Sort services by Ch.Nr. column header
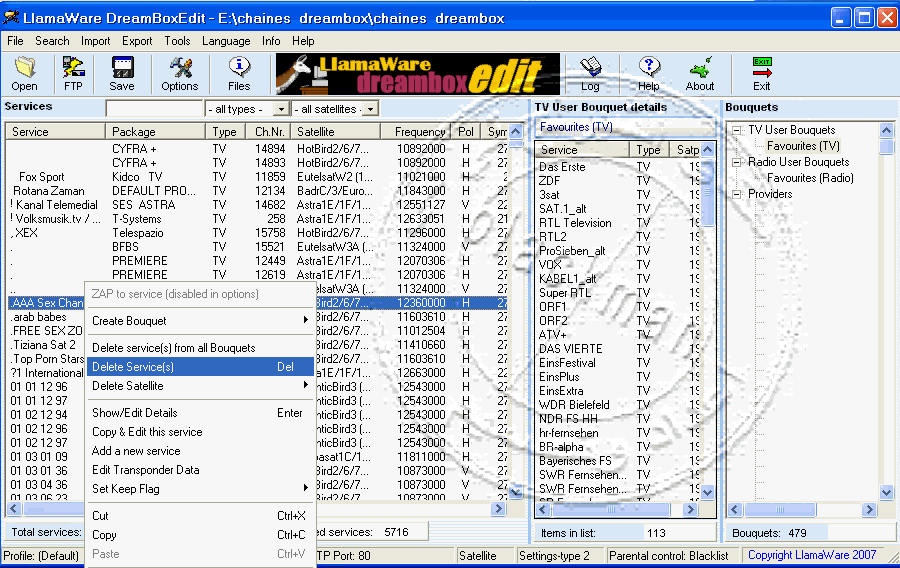The image size is (900, 568). [x=269, y=131]
